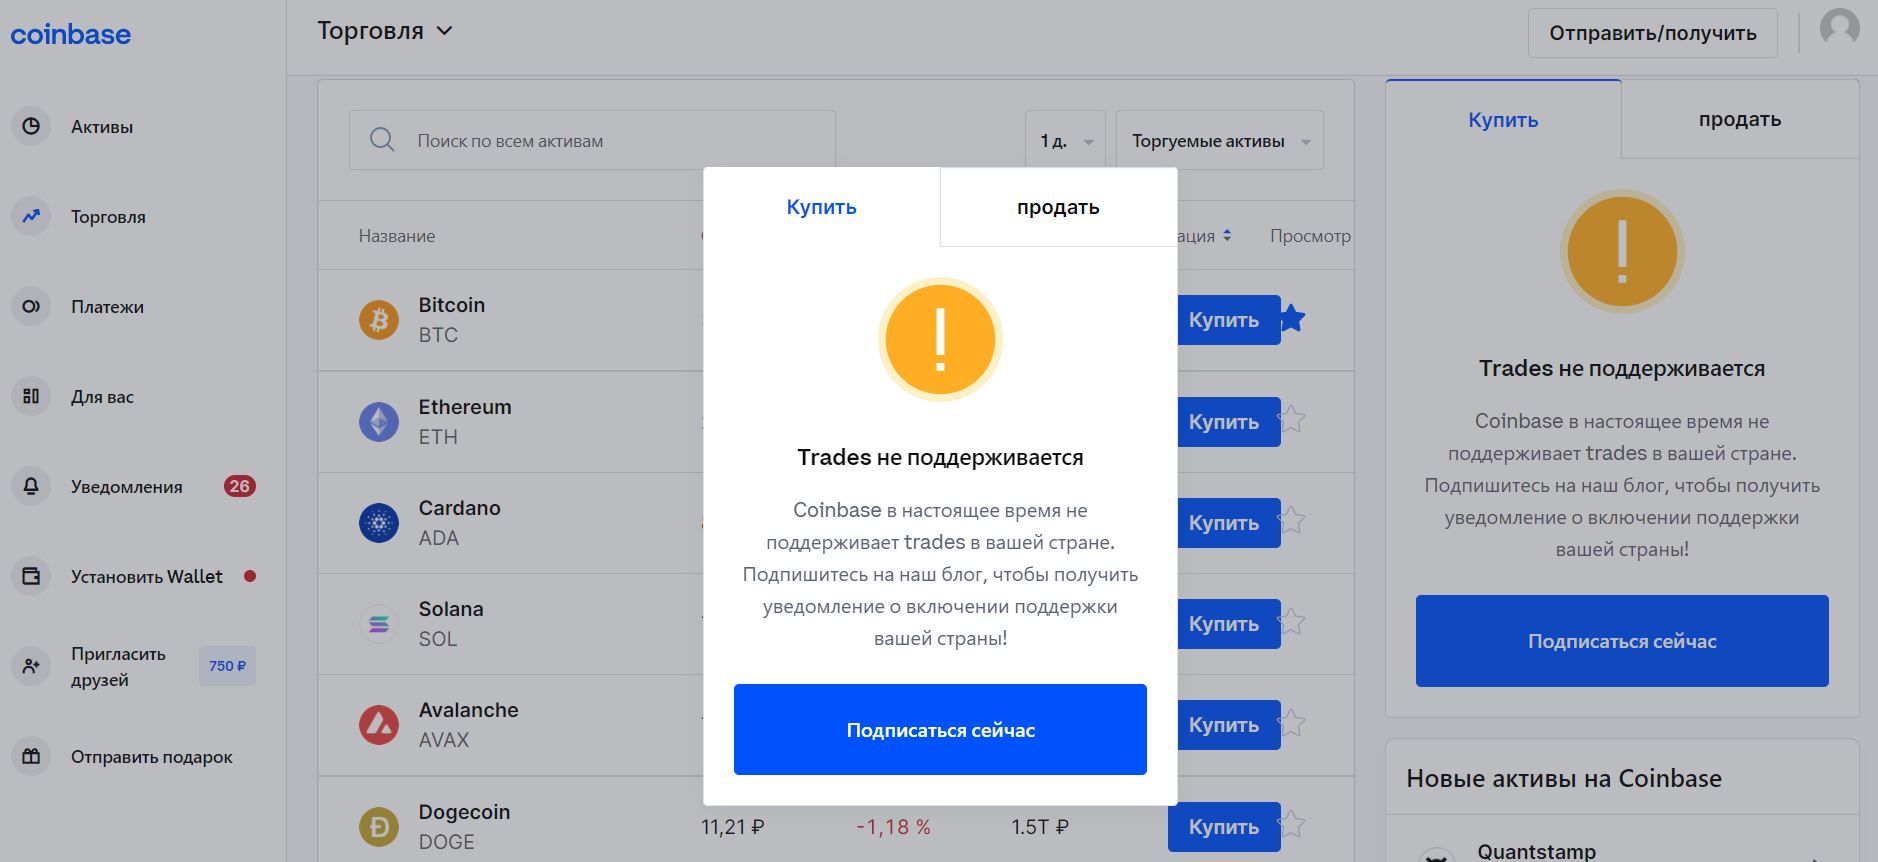
Task: Click the 26 notifications badge
Action: tap(240, 486)
